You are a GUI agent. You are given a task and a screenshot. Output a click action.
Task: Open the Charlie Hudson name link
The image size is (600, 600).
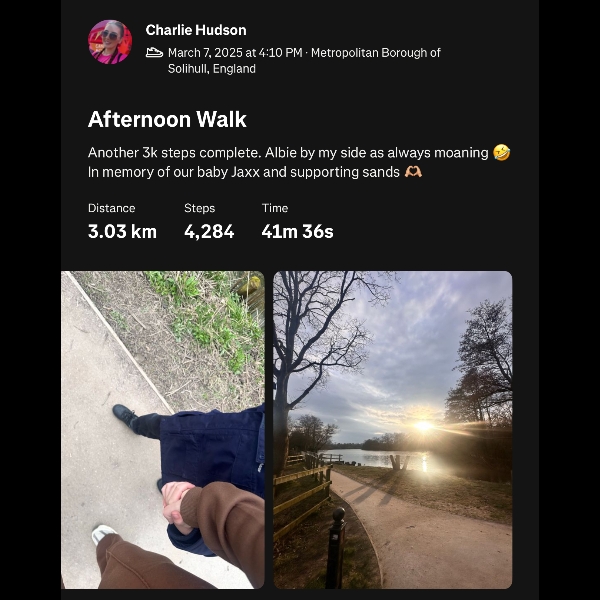(196, 30)
